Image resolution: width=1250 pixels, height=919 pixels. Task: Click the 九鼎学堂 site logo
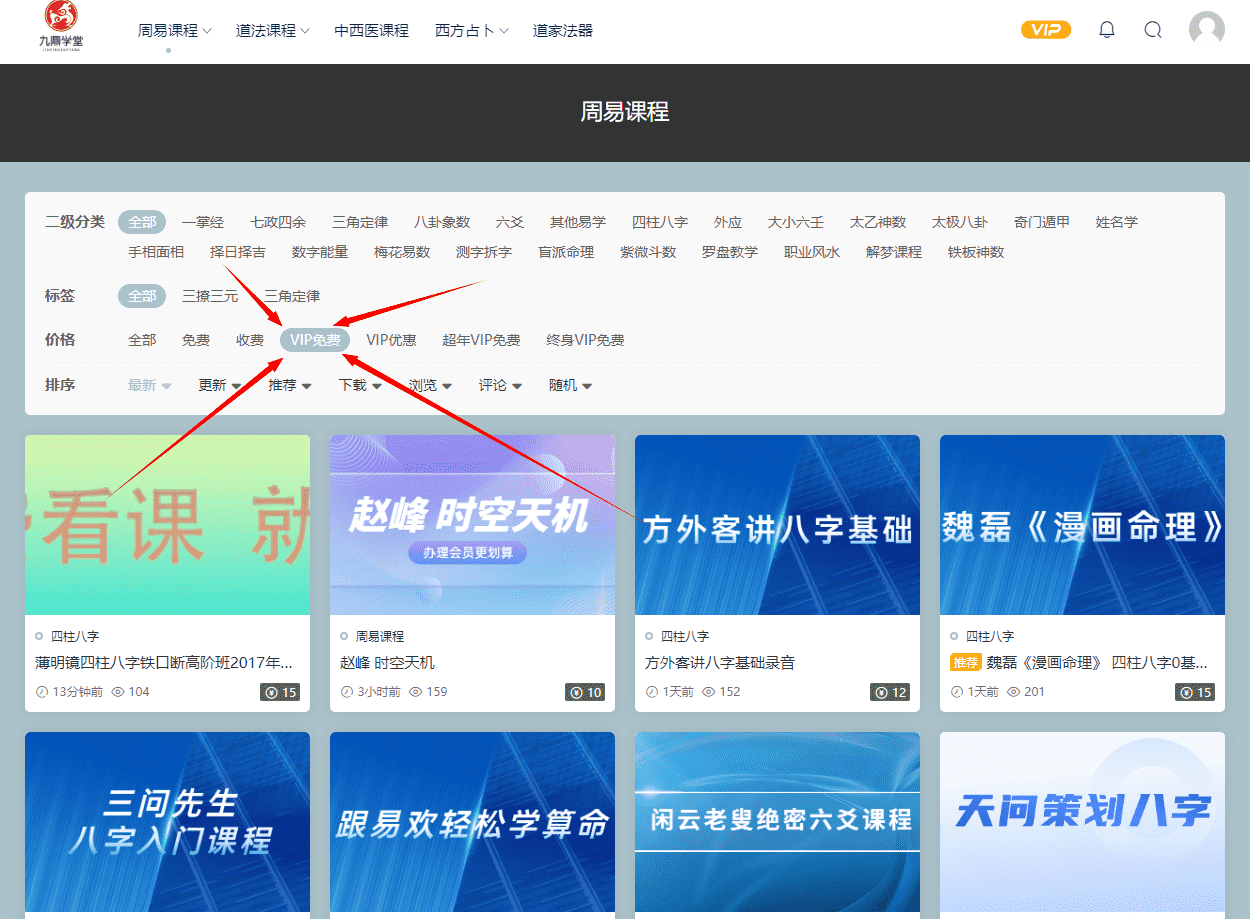[x=64, y=30]
